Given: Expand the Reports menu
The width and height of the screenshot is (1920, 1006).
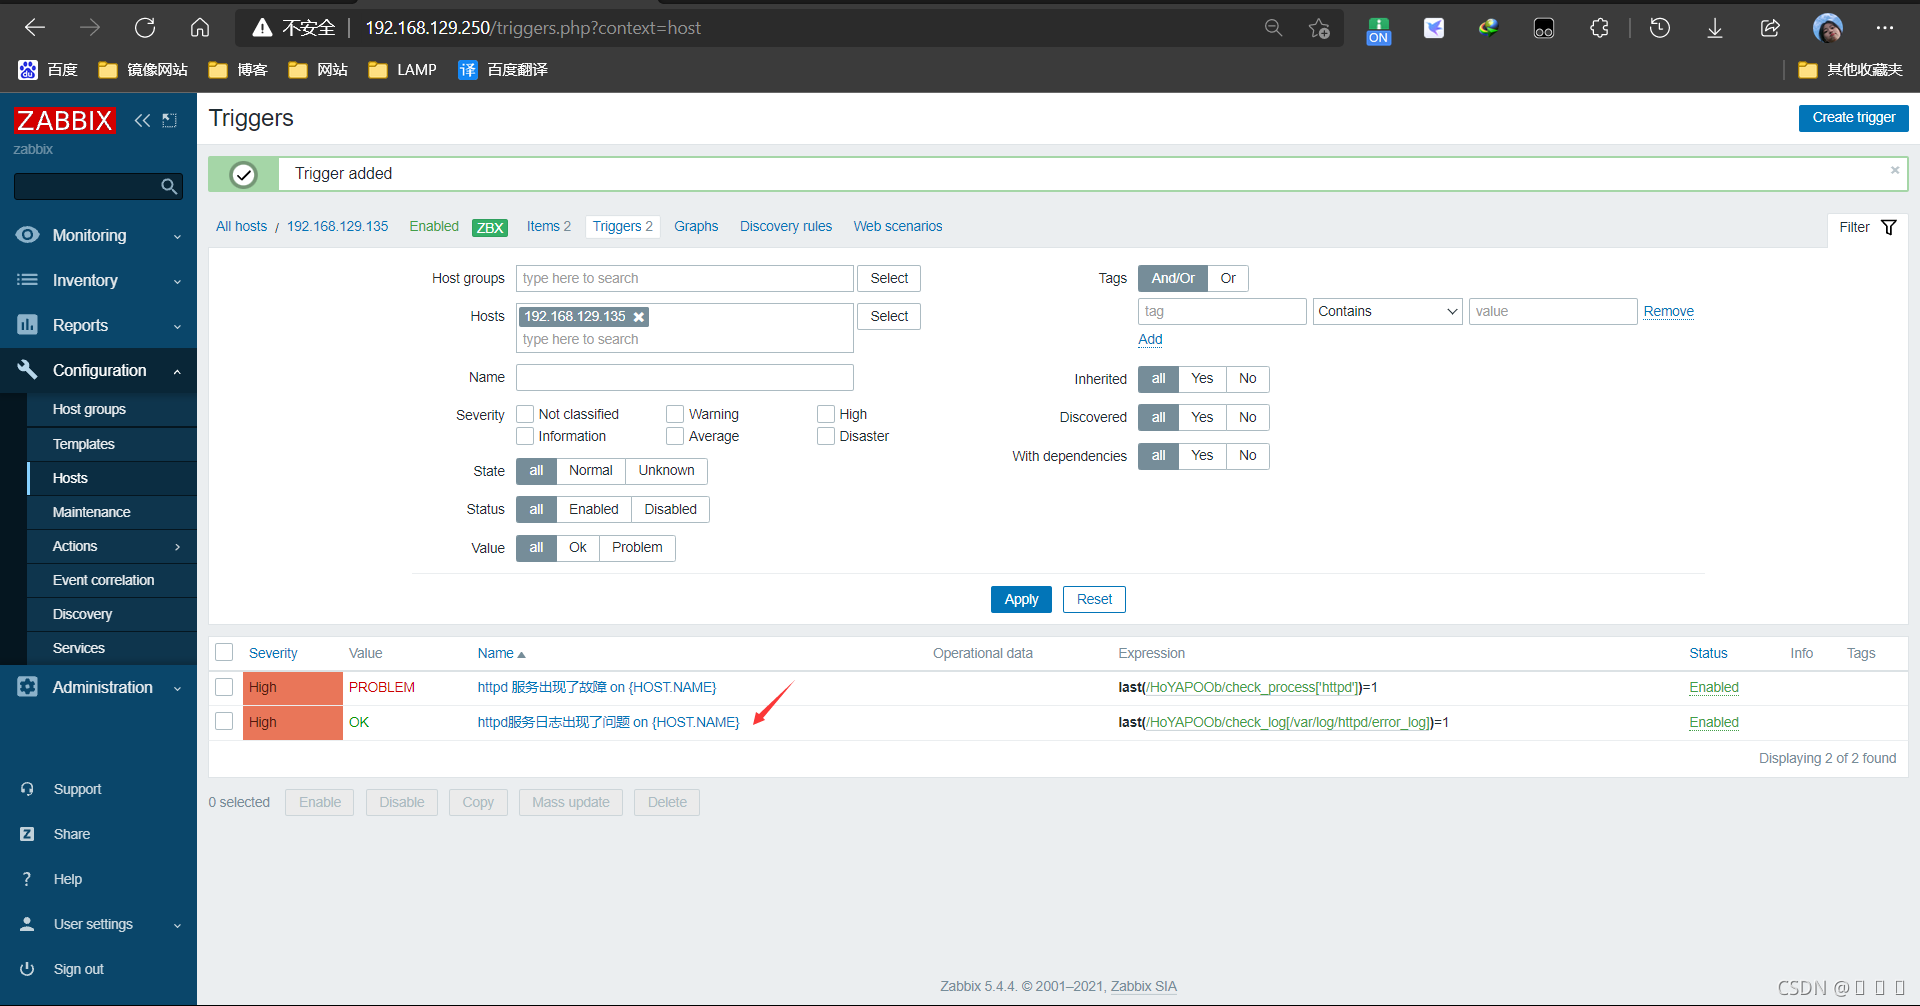Looking at the screenshot, I should coord(98,325).
